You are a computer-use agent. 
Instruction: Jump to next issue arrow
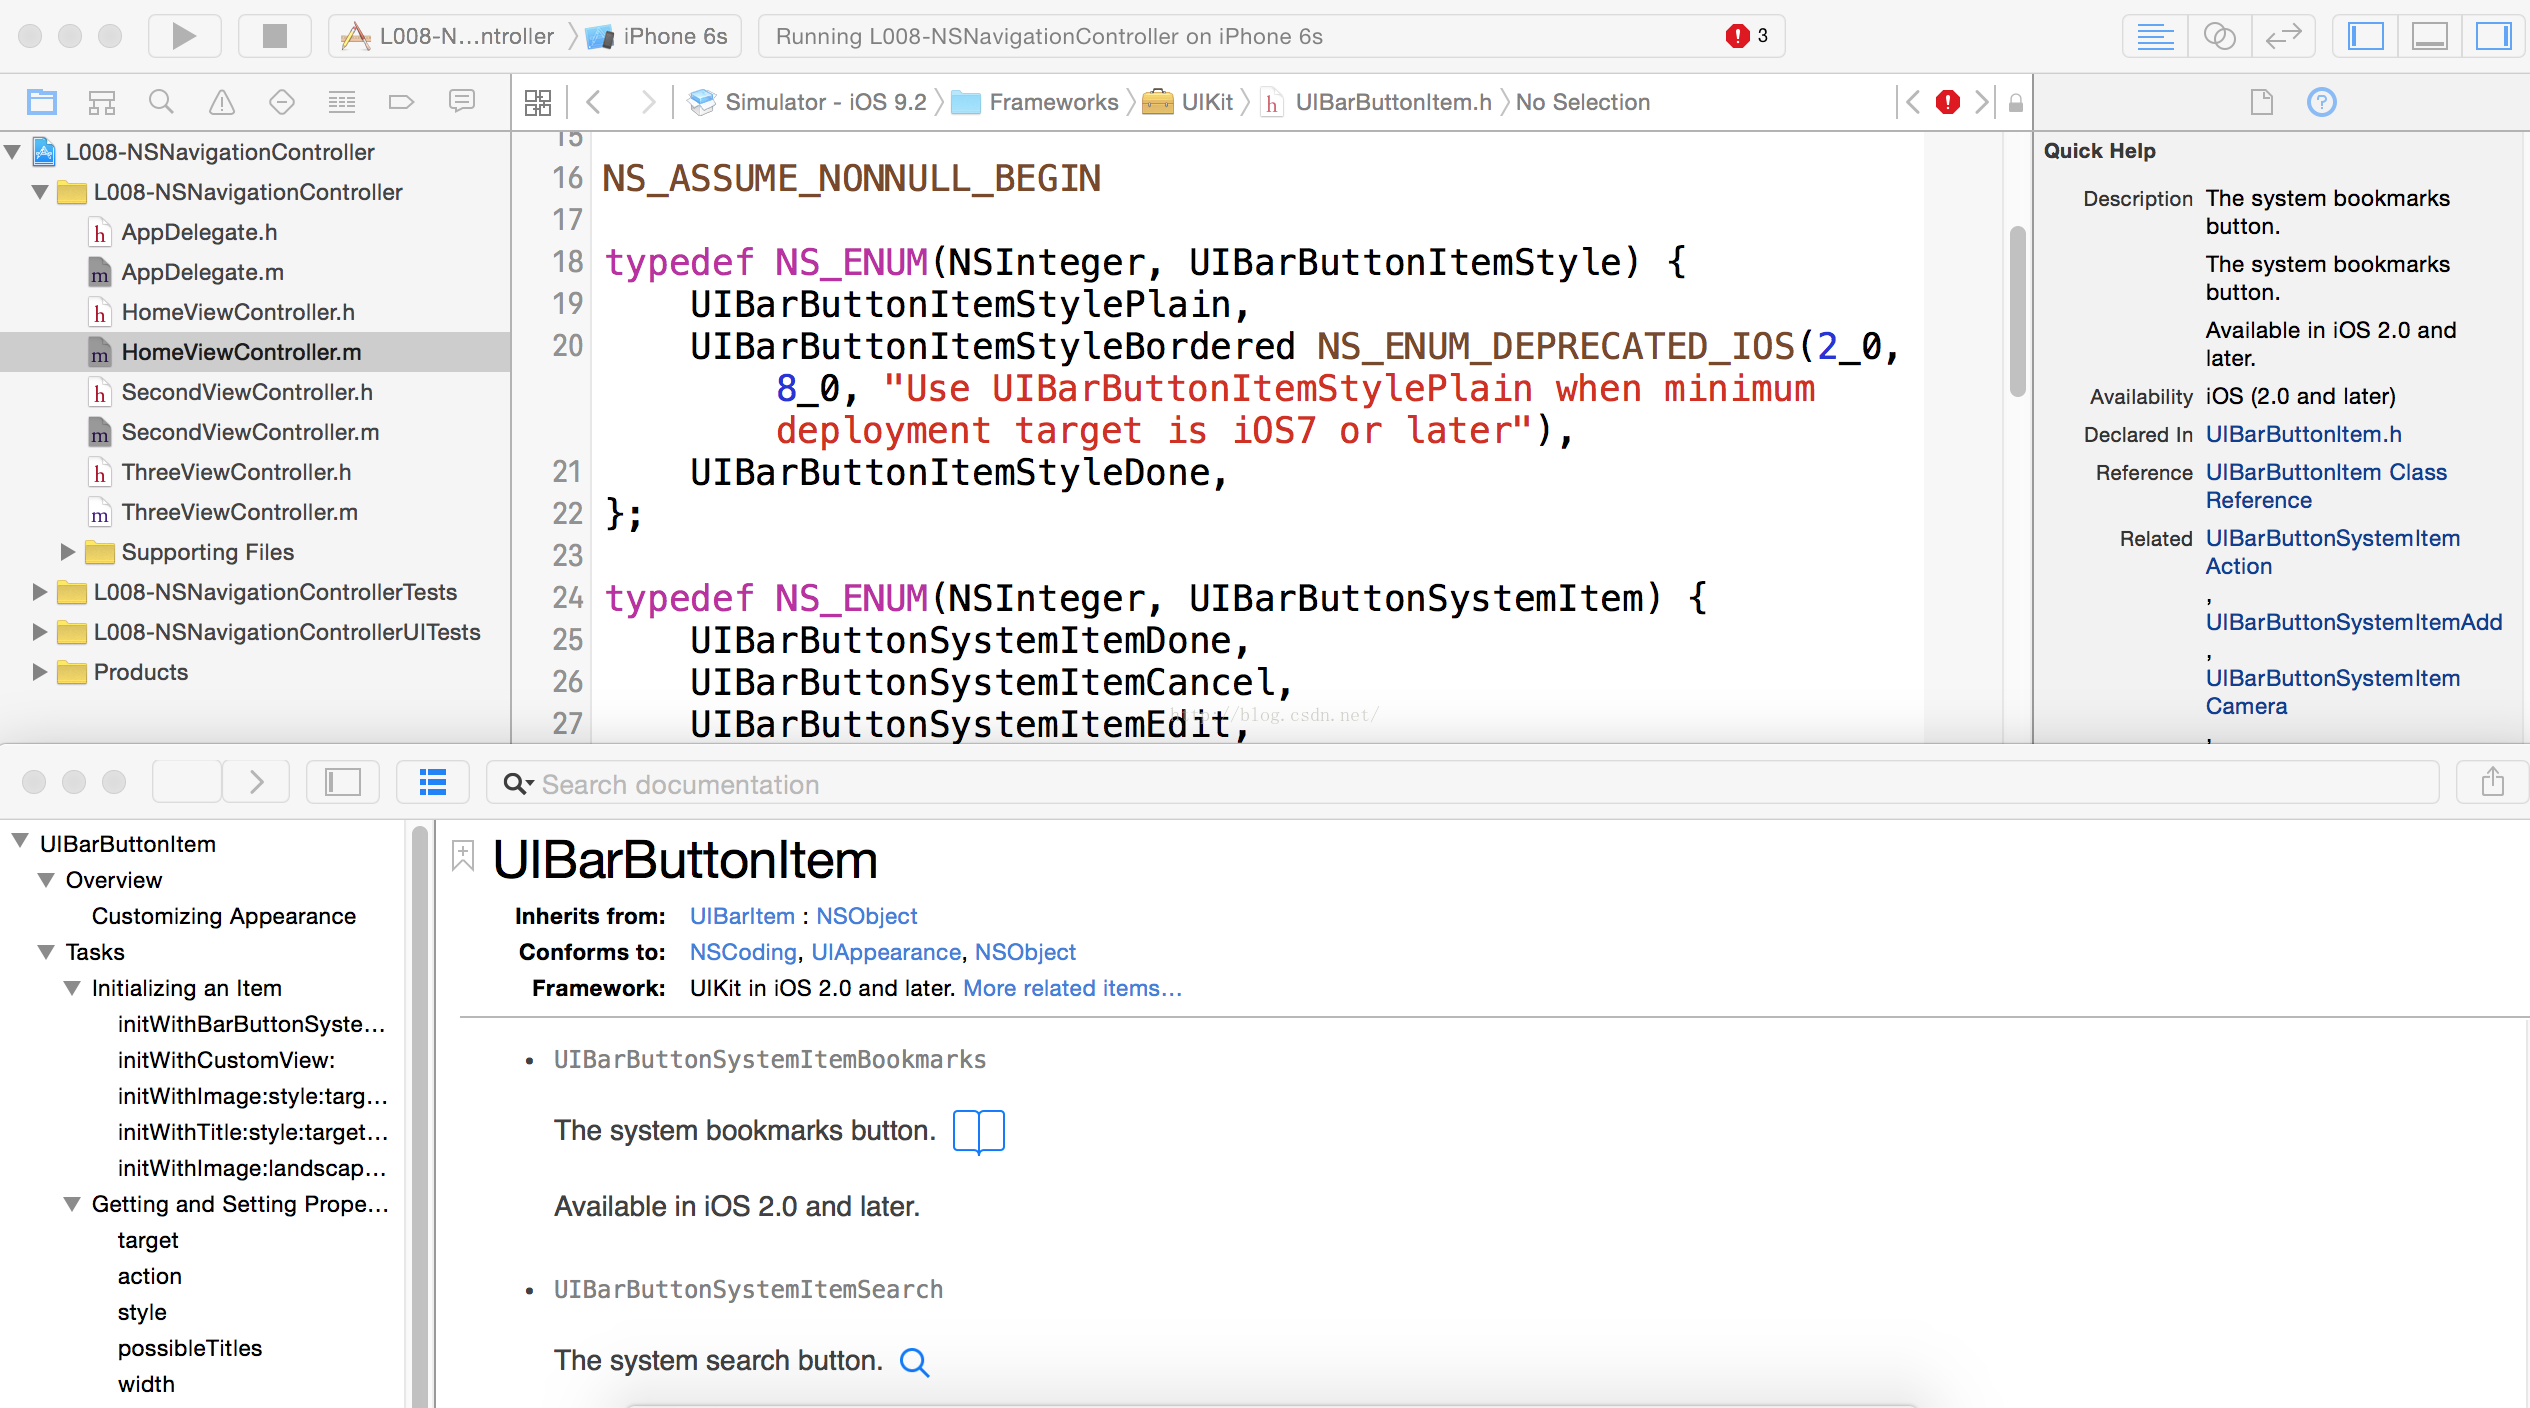1981,102
